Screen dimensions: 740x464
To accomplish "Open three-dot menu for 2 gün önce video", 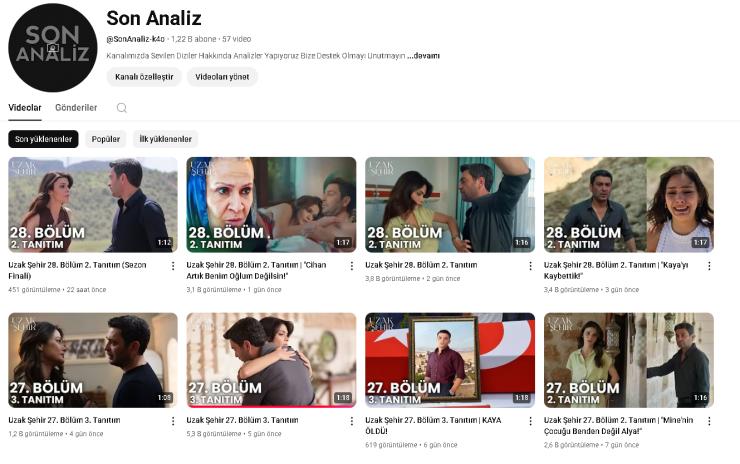I will pos(530,266).
